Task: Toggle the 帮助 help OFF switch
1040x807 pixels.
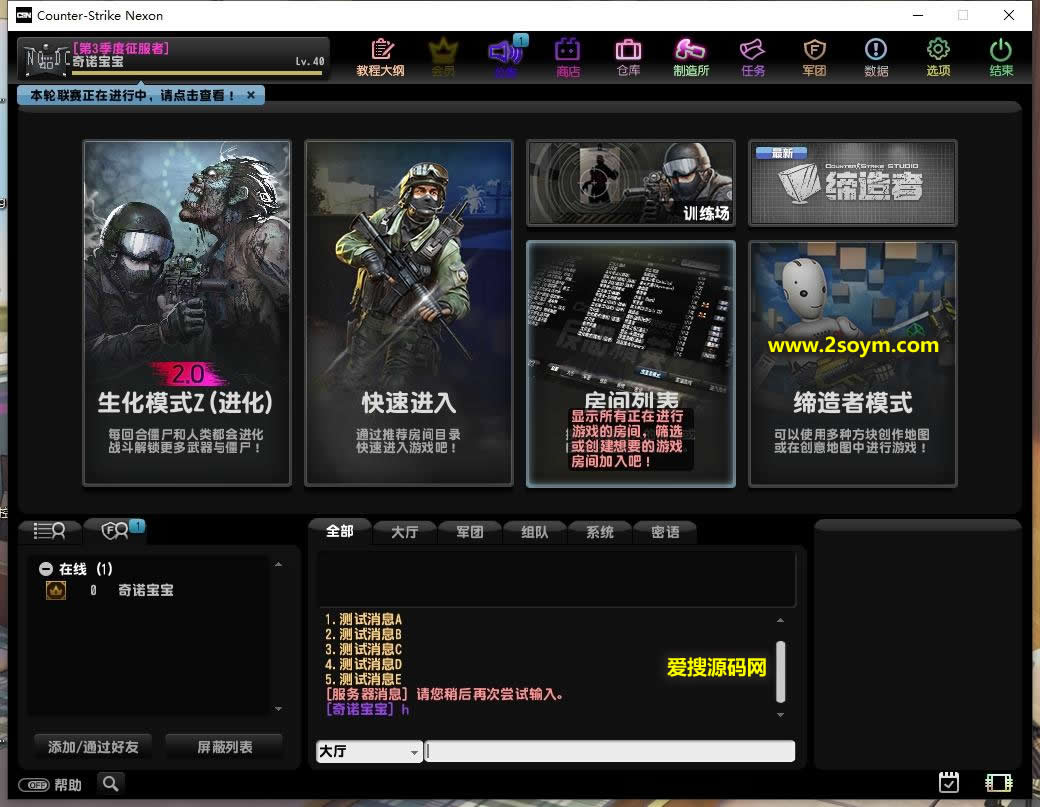Action: click(34, 785)
